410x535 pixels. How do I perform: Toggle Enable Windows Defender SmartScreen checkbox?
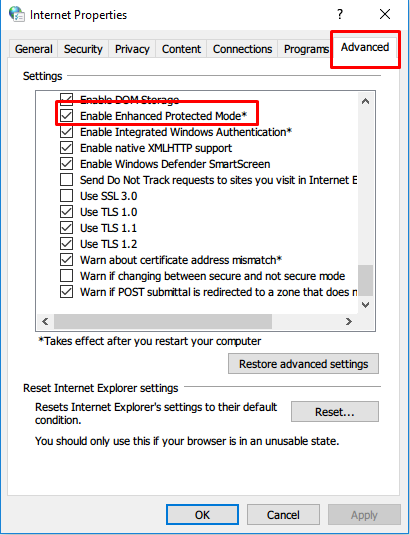click(x=67, y=164)
